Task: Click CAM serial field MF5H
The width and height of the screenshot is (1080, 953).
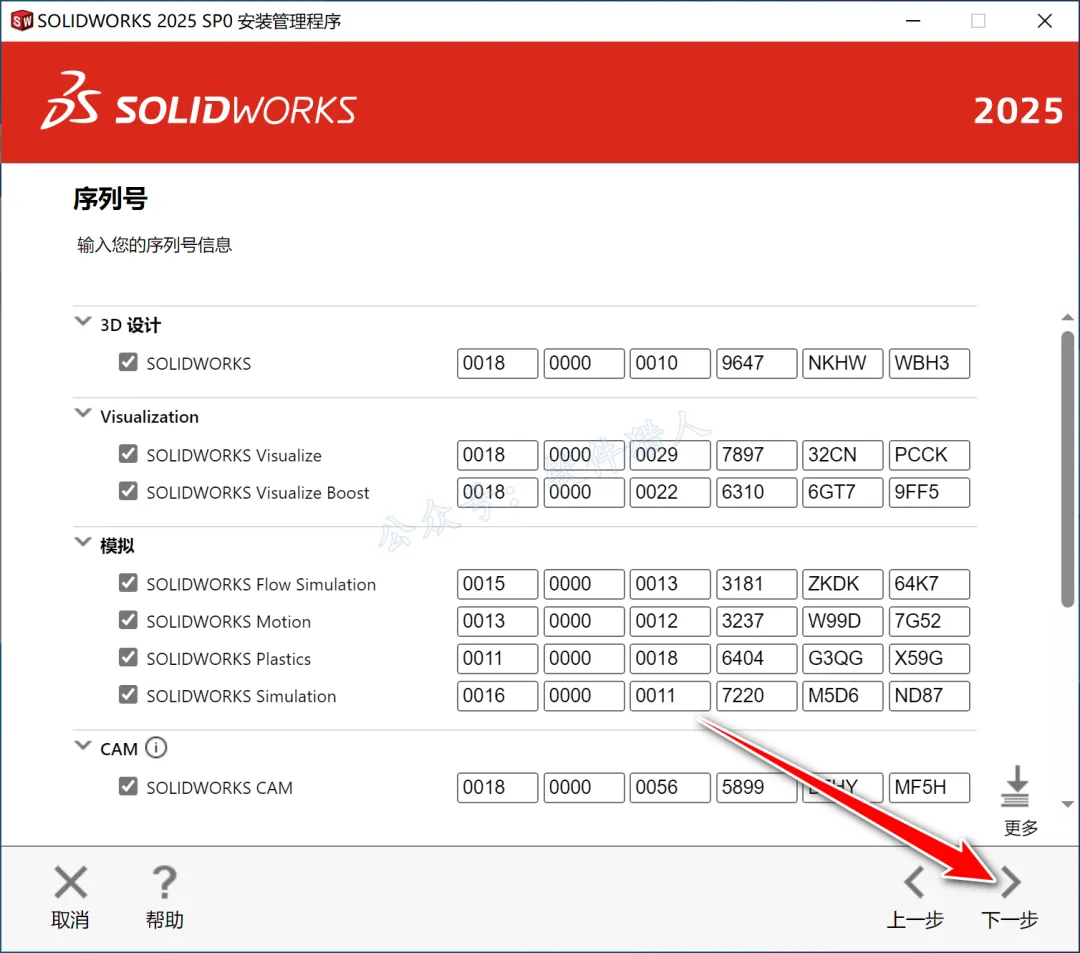Action: (929, 787)
